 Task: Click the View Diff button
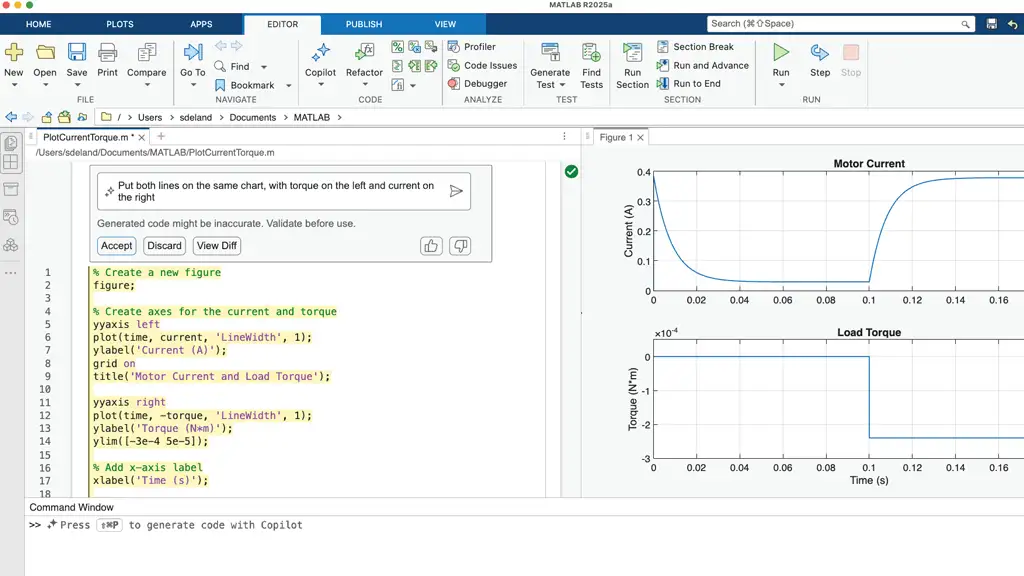217,246
